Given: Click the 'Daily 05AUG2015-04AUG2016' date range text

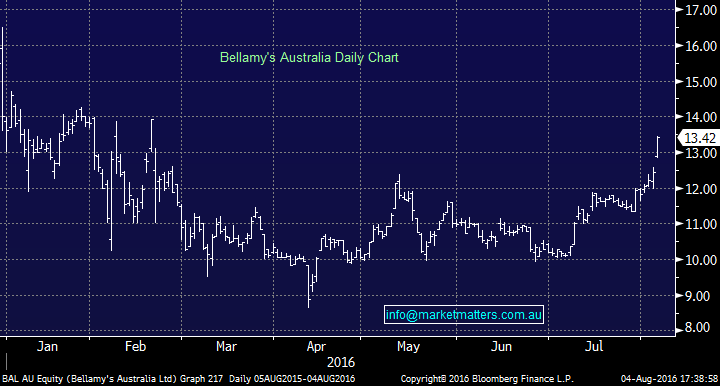Looking at the screenshot, I should (x=292, y=379).
